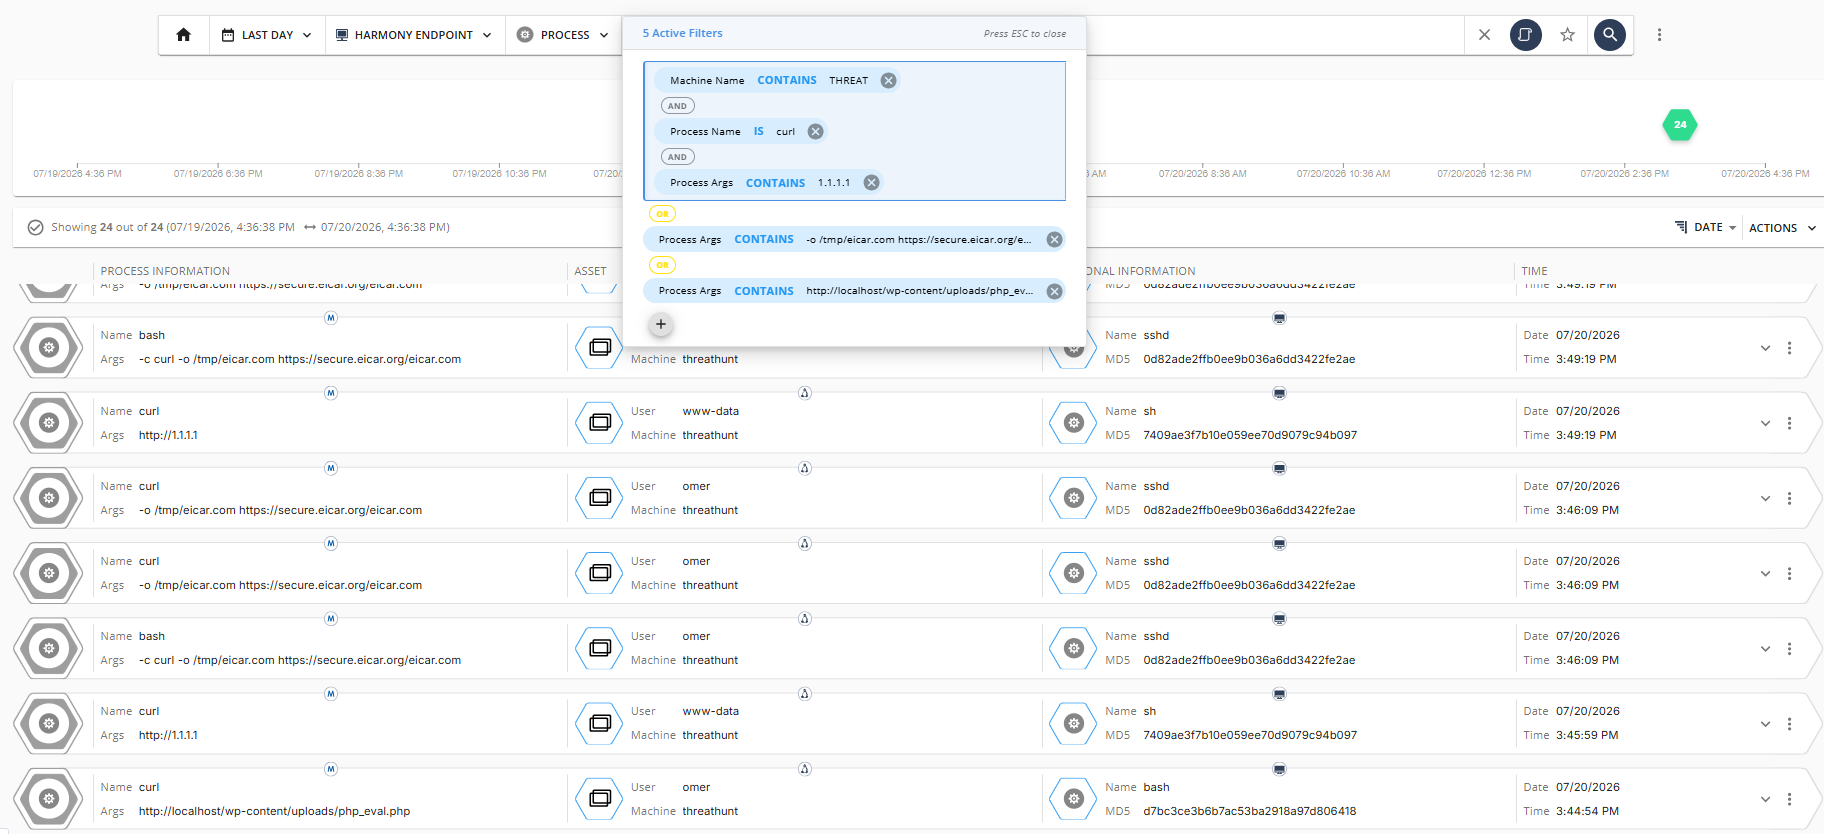Click args -c curl -o /tmp/eicar.com at 3:46:09 PM

(300, 660)
